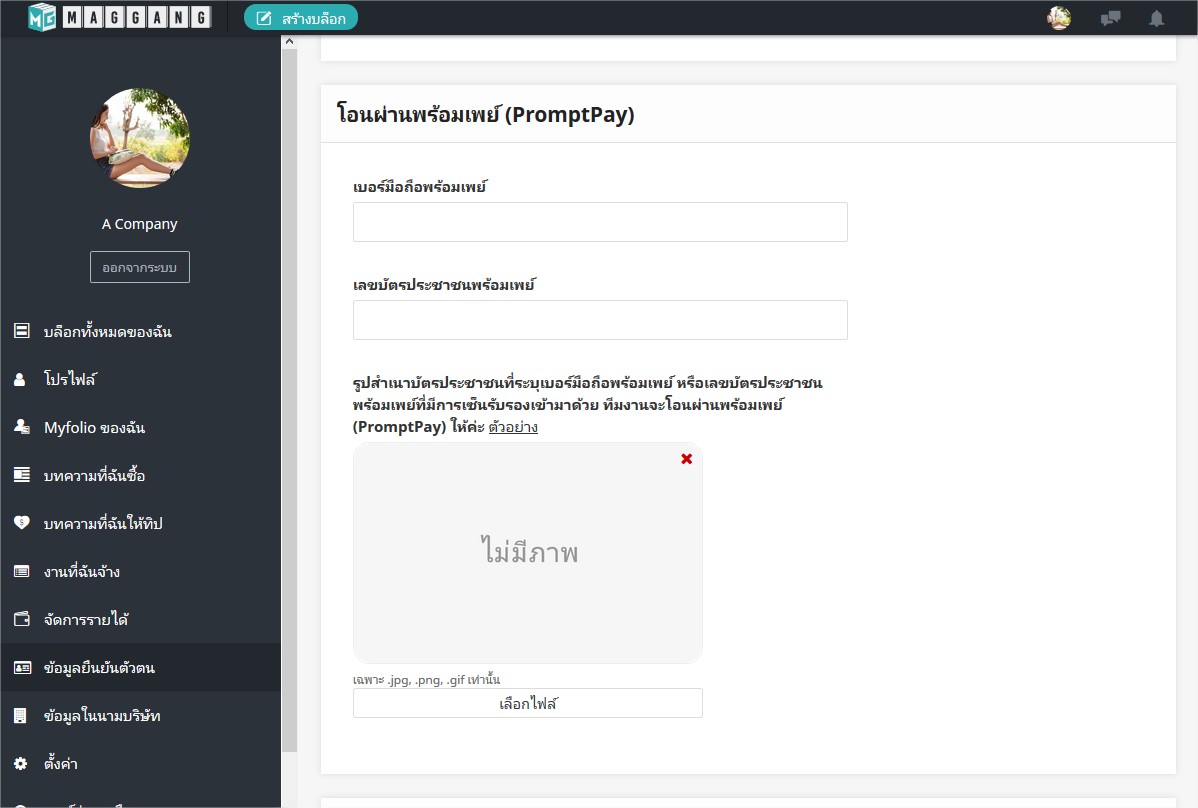The image size is (1198, 808).
Task: Click the เฉพาะ .jpg, .png, .gif เท่านั้น note
Action: click(426, 679)
